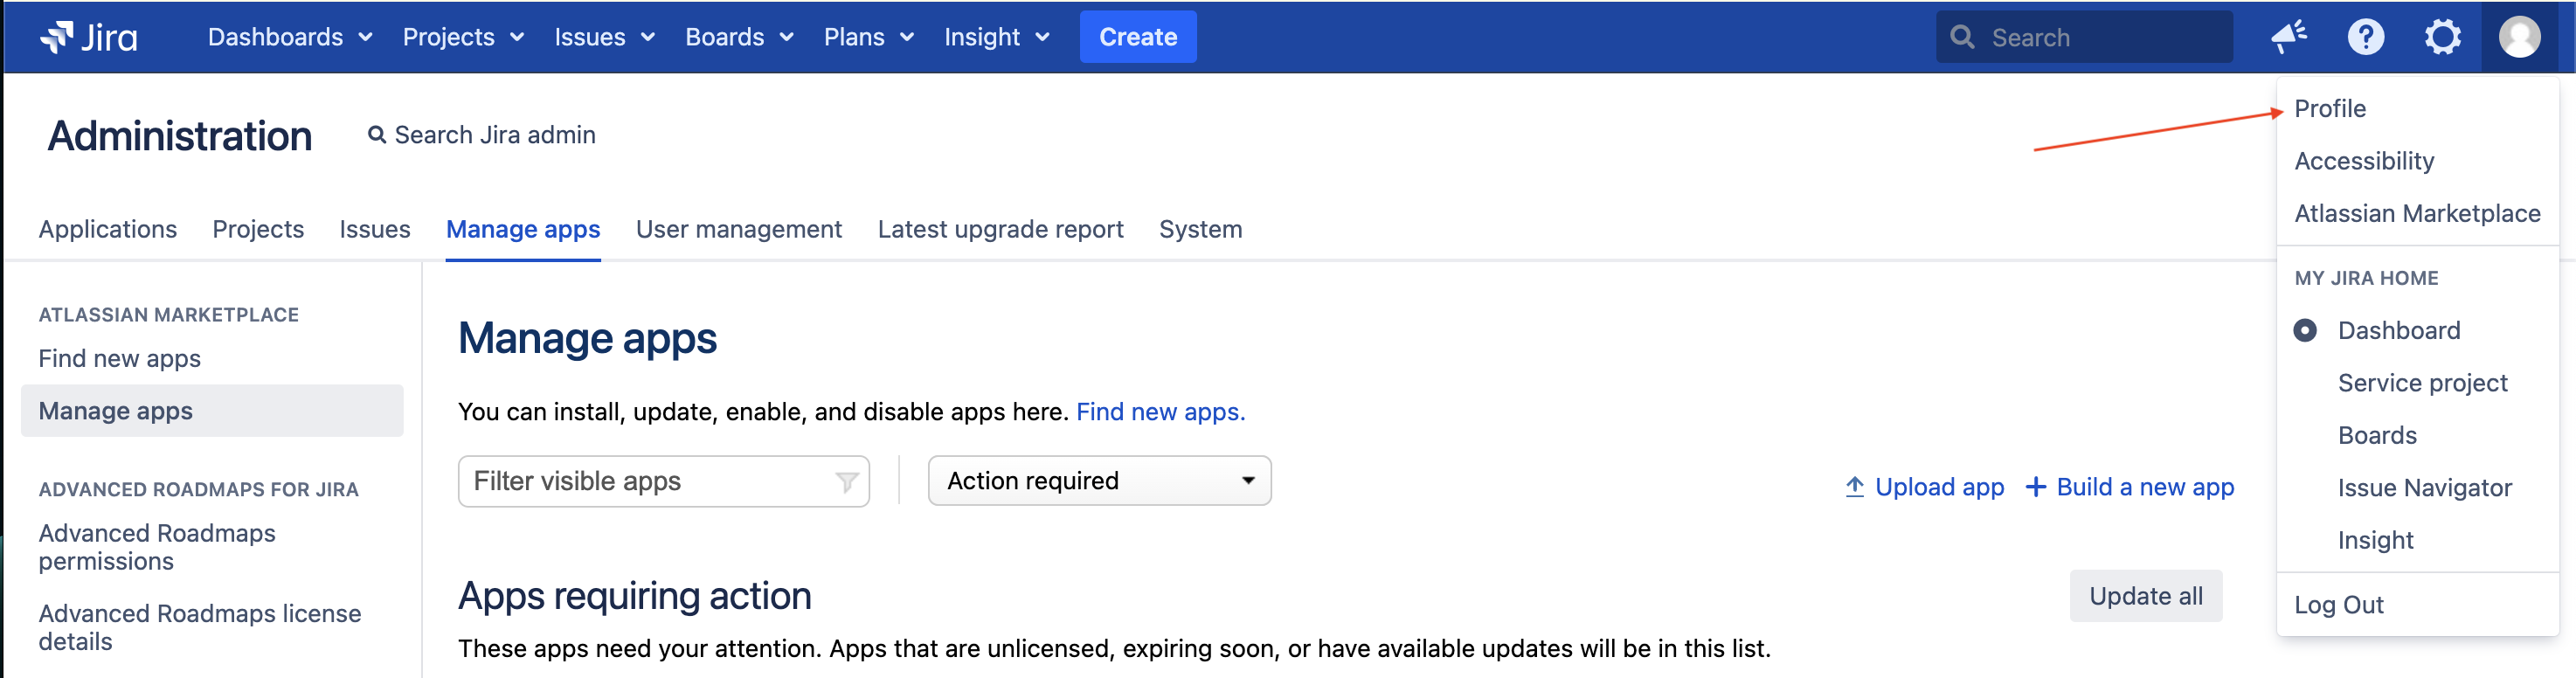Click the user avatar icon
The image size is (2576, 678).
tap(2518, 37)
